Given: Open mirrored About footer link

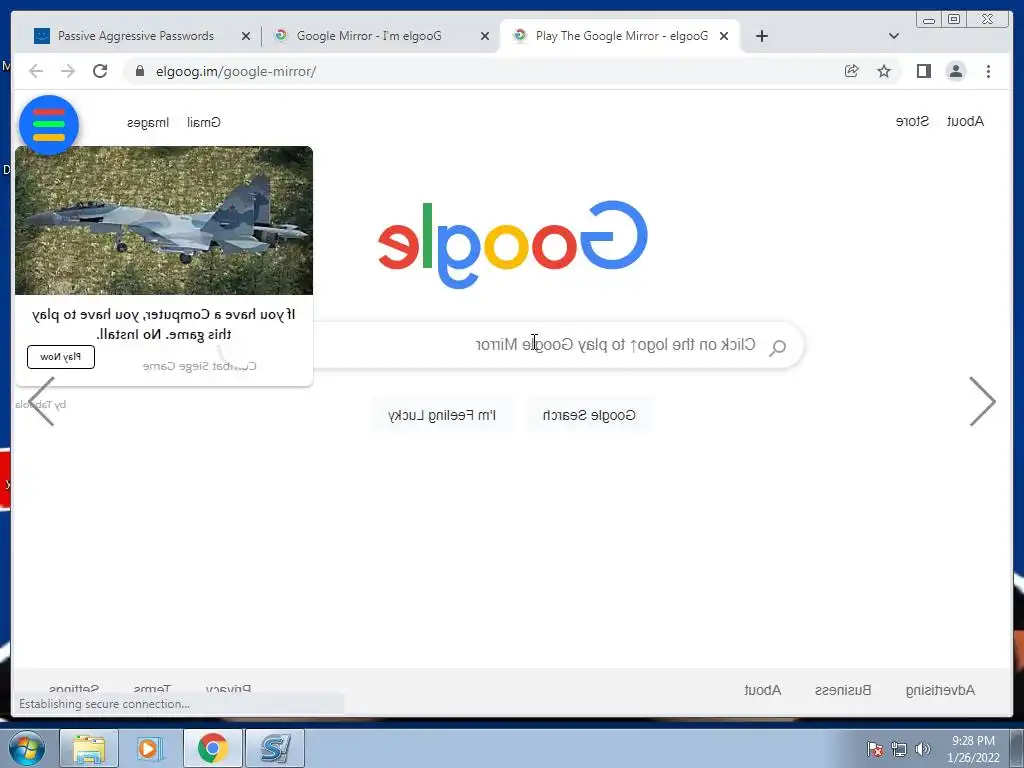Looking at the screenshot, I should (762, 690).
